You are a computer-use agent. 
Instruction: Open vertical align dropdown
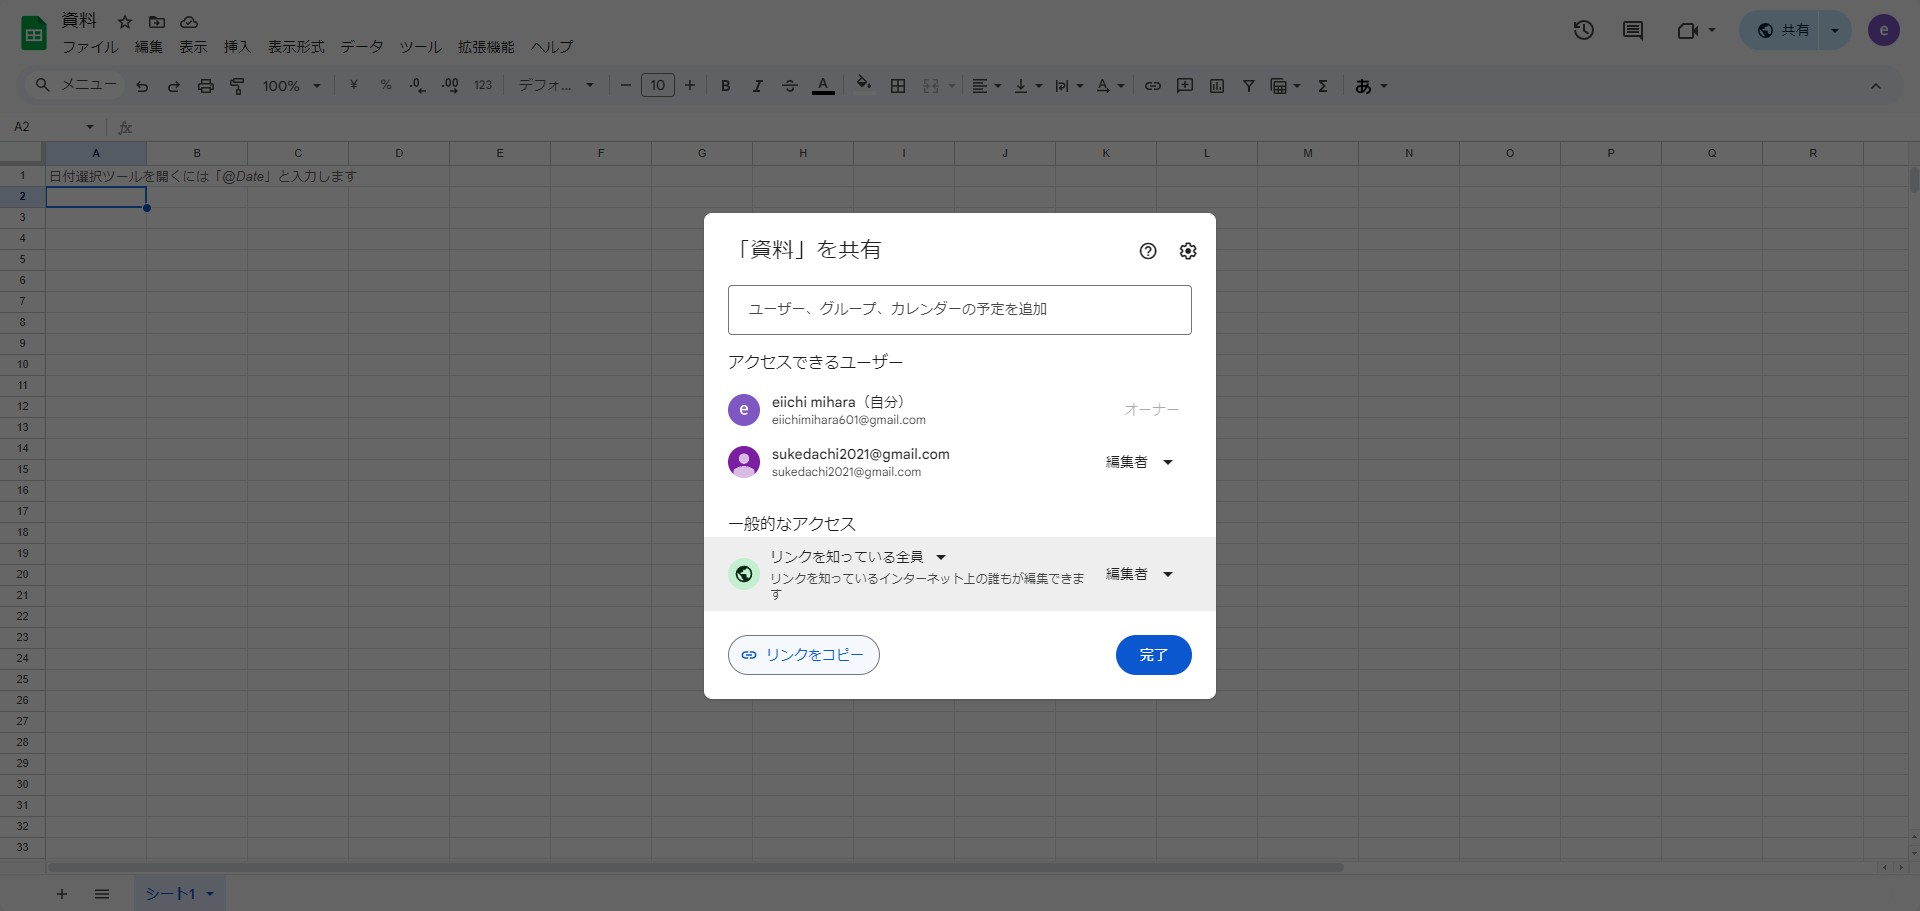(1028, 86)
